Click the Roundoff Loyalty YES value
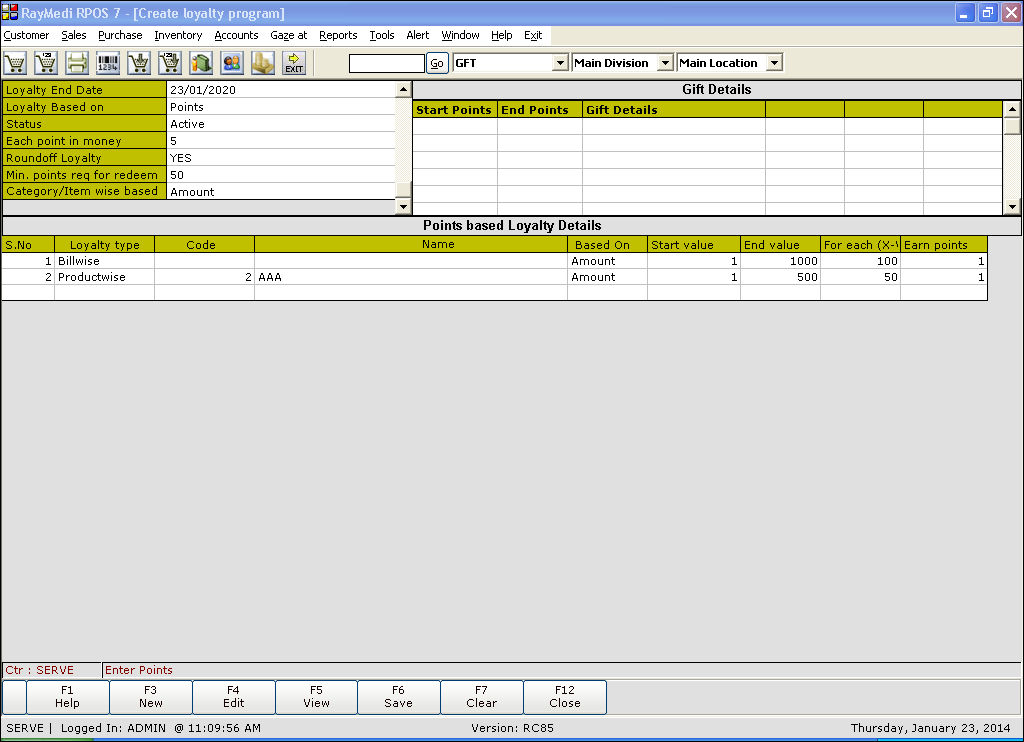Viewport: 1024px width, 742px height. 280,158
